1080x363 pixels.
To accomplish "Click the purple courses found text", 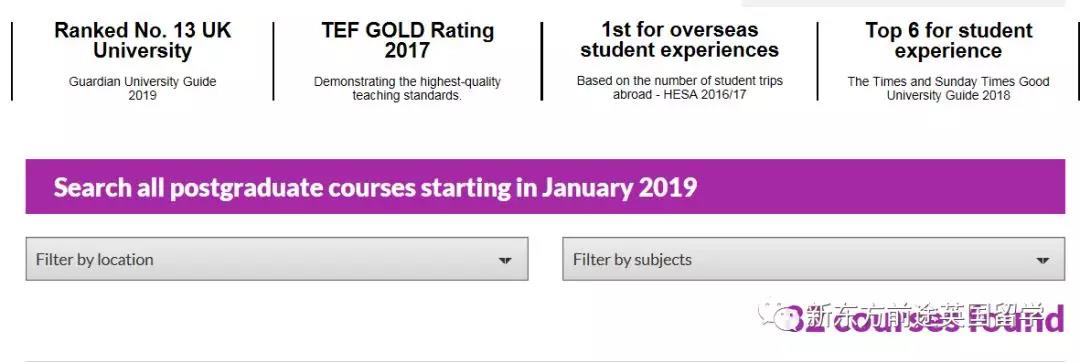I will (926, 320).
